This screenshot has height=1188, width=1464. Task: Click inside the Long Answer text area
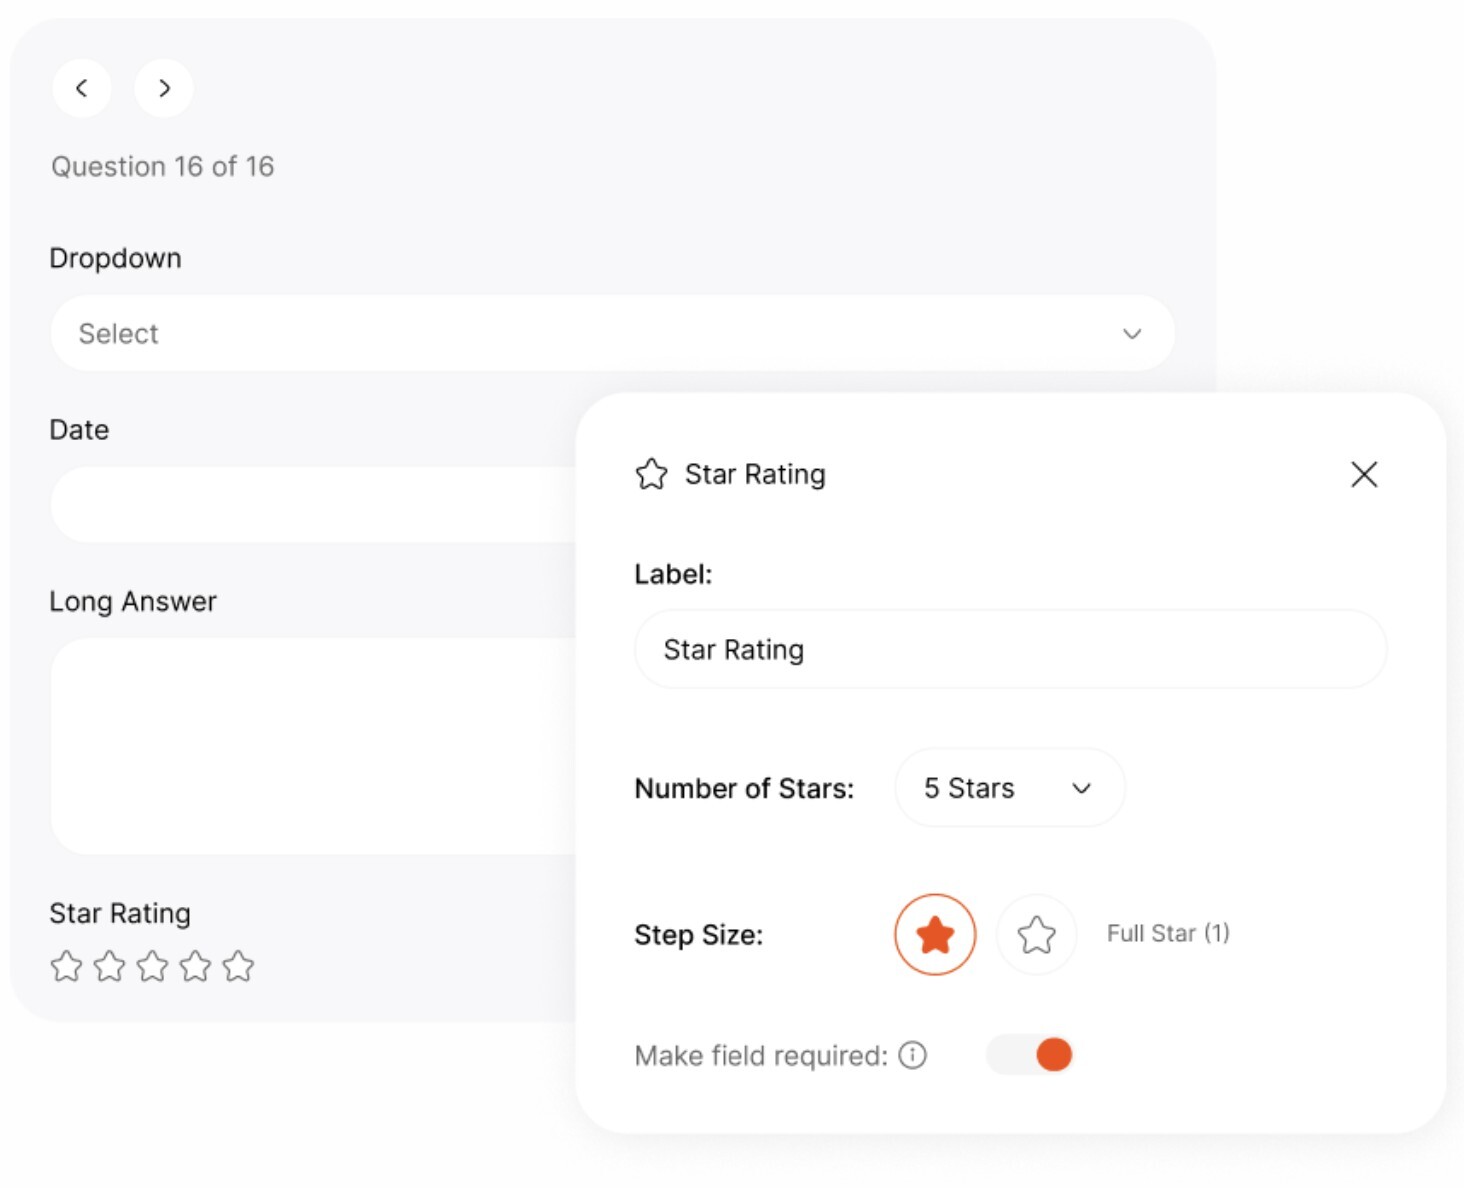pos(300,745)
